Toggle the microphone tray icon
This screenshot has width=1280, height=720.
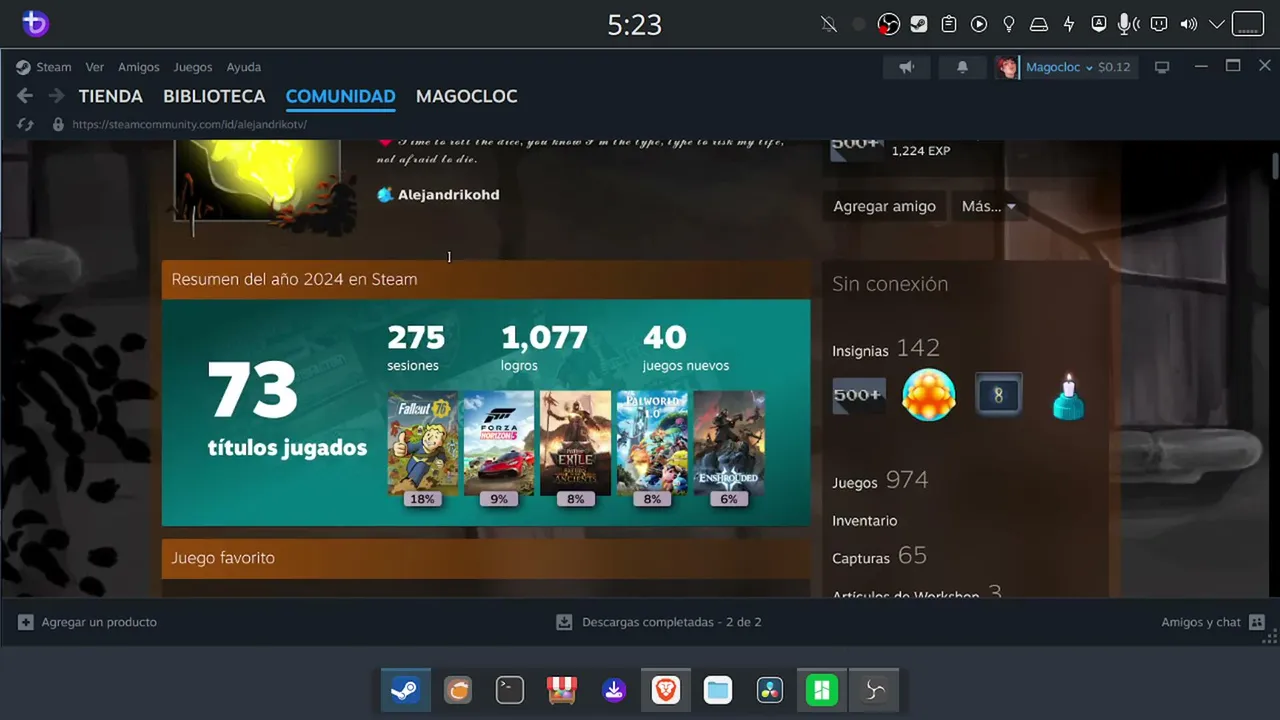pos(1128,24)
